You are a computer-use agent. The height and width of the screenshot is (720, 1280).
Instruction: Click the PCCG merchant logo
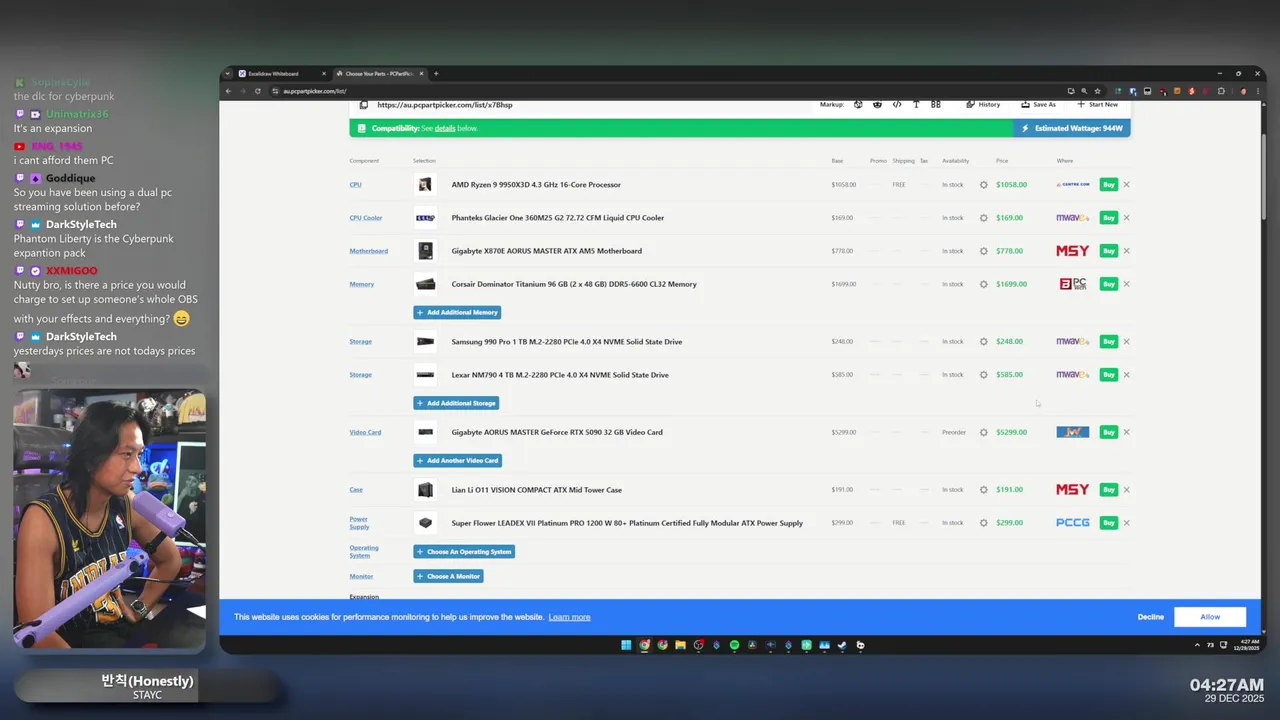[1072, 523]
